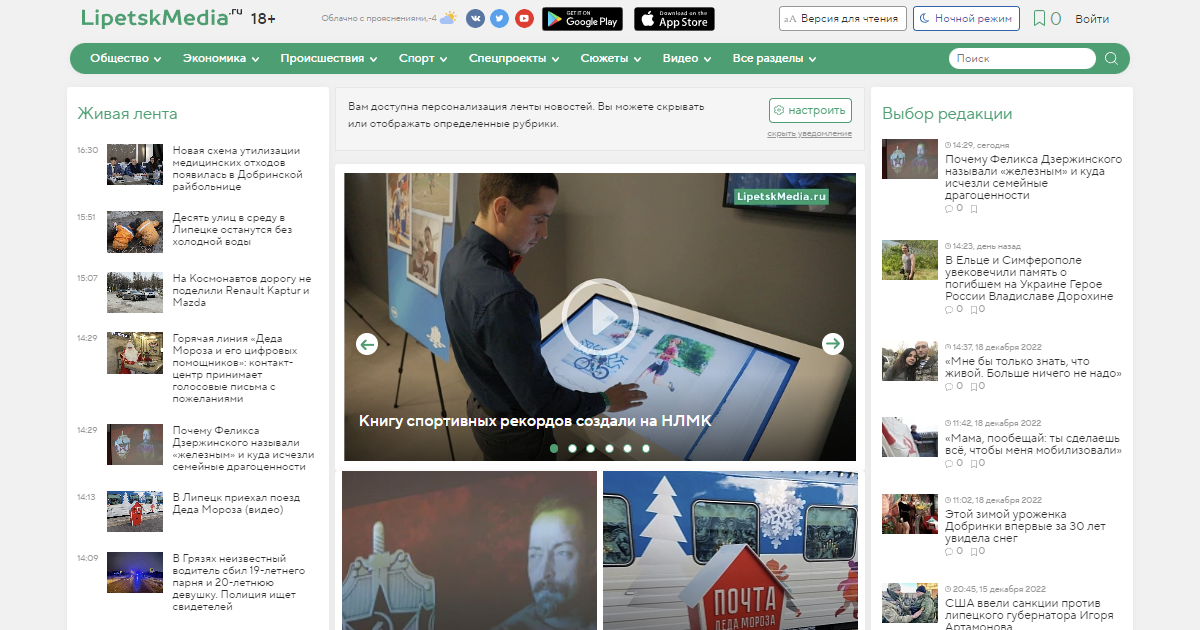Expand the Происшествия menu
Image resolution: width=1200 pixels, height=630 pixels.
pos(329,58)
